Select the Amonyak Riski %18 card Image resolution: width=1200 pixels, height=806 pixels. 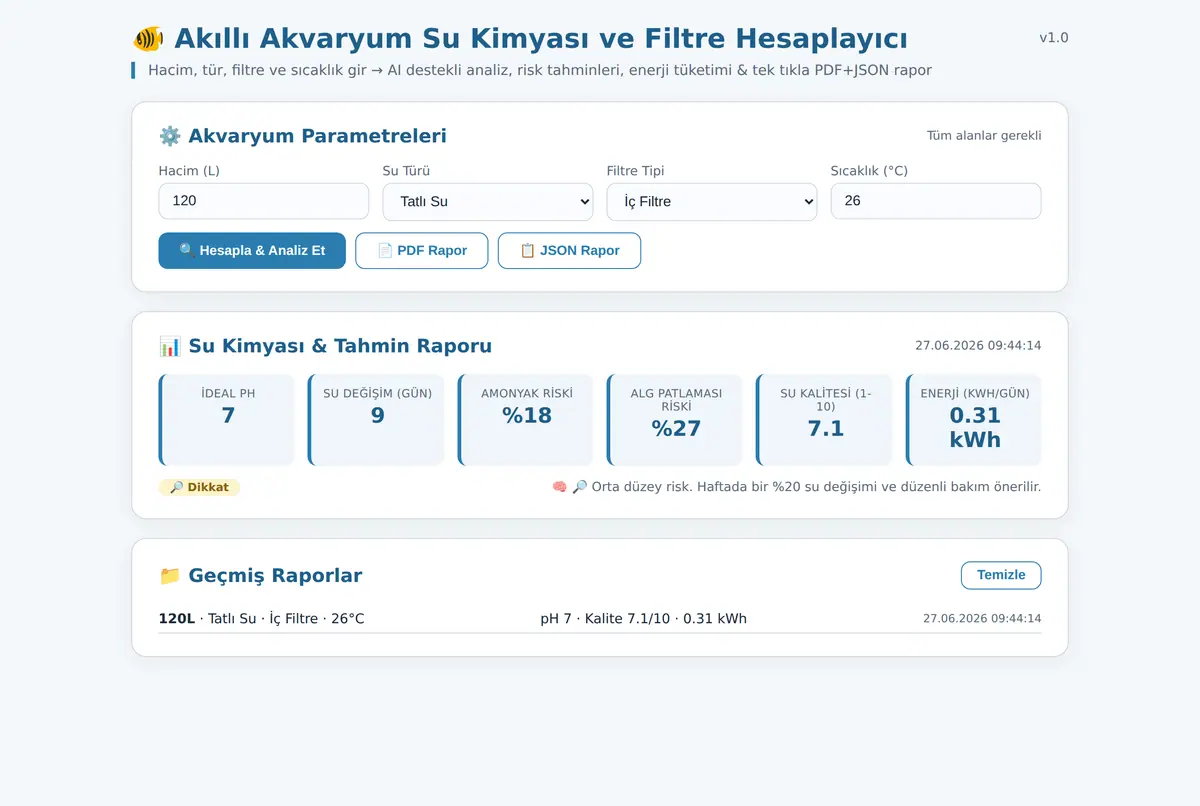pos(526,420)
